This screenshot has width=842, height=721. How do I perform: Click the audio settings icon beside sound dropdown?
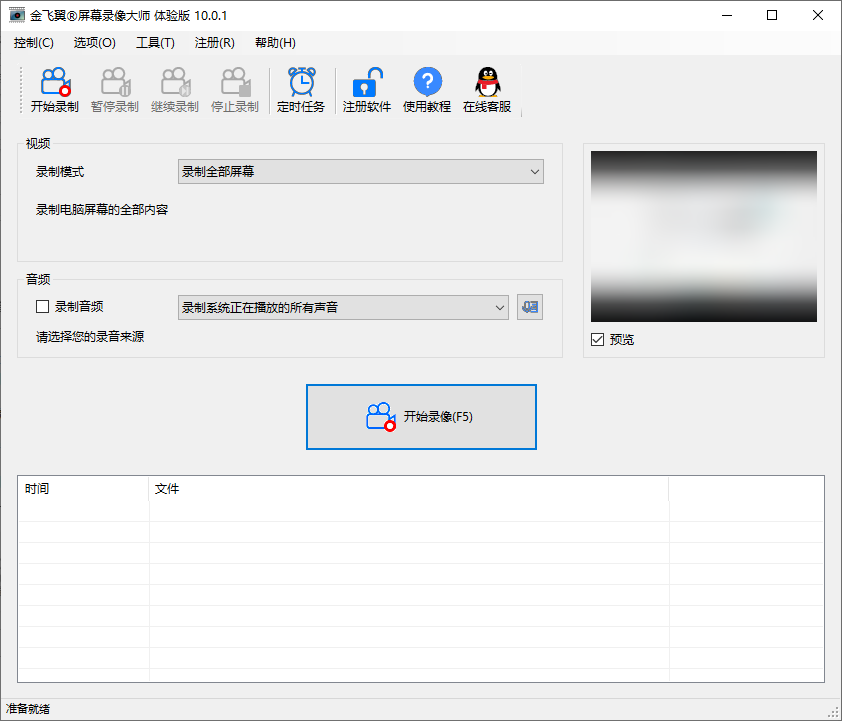click(530, 307)
